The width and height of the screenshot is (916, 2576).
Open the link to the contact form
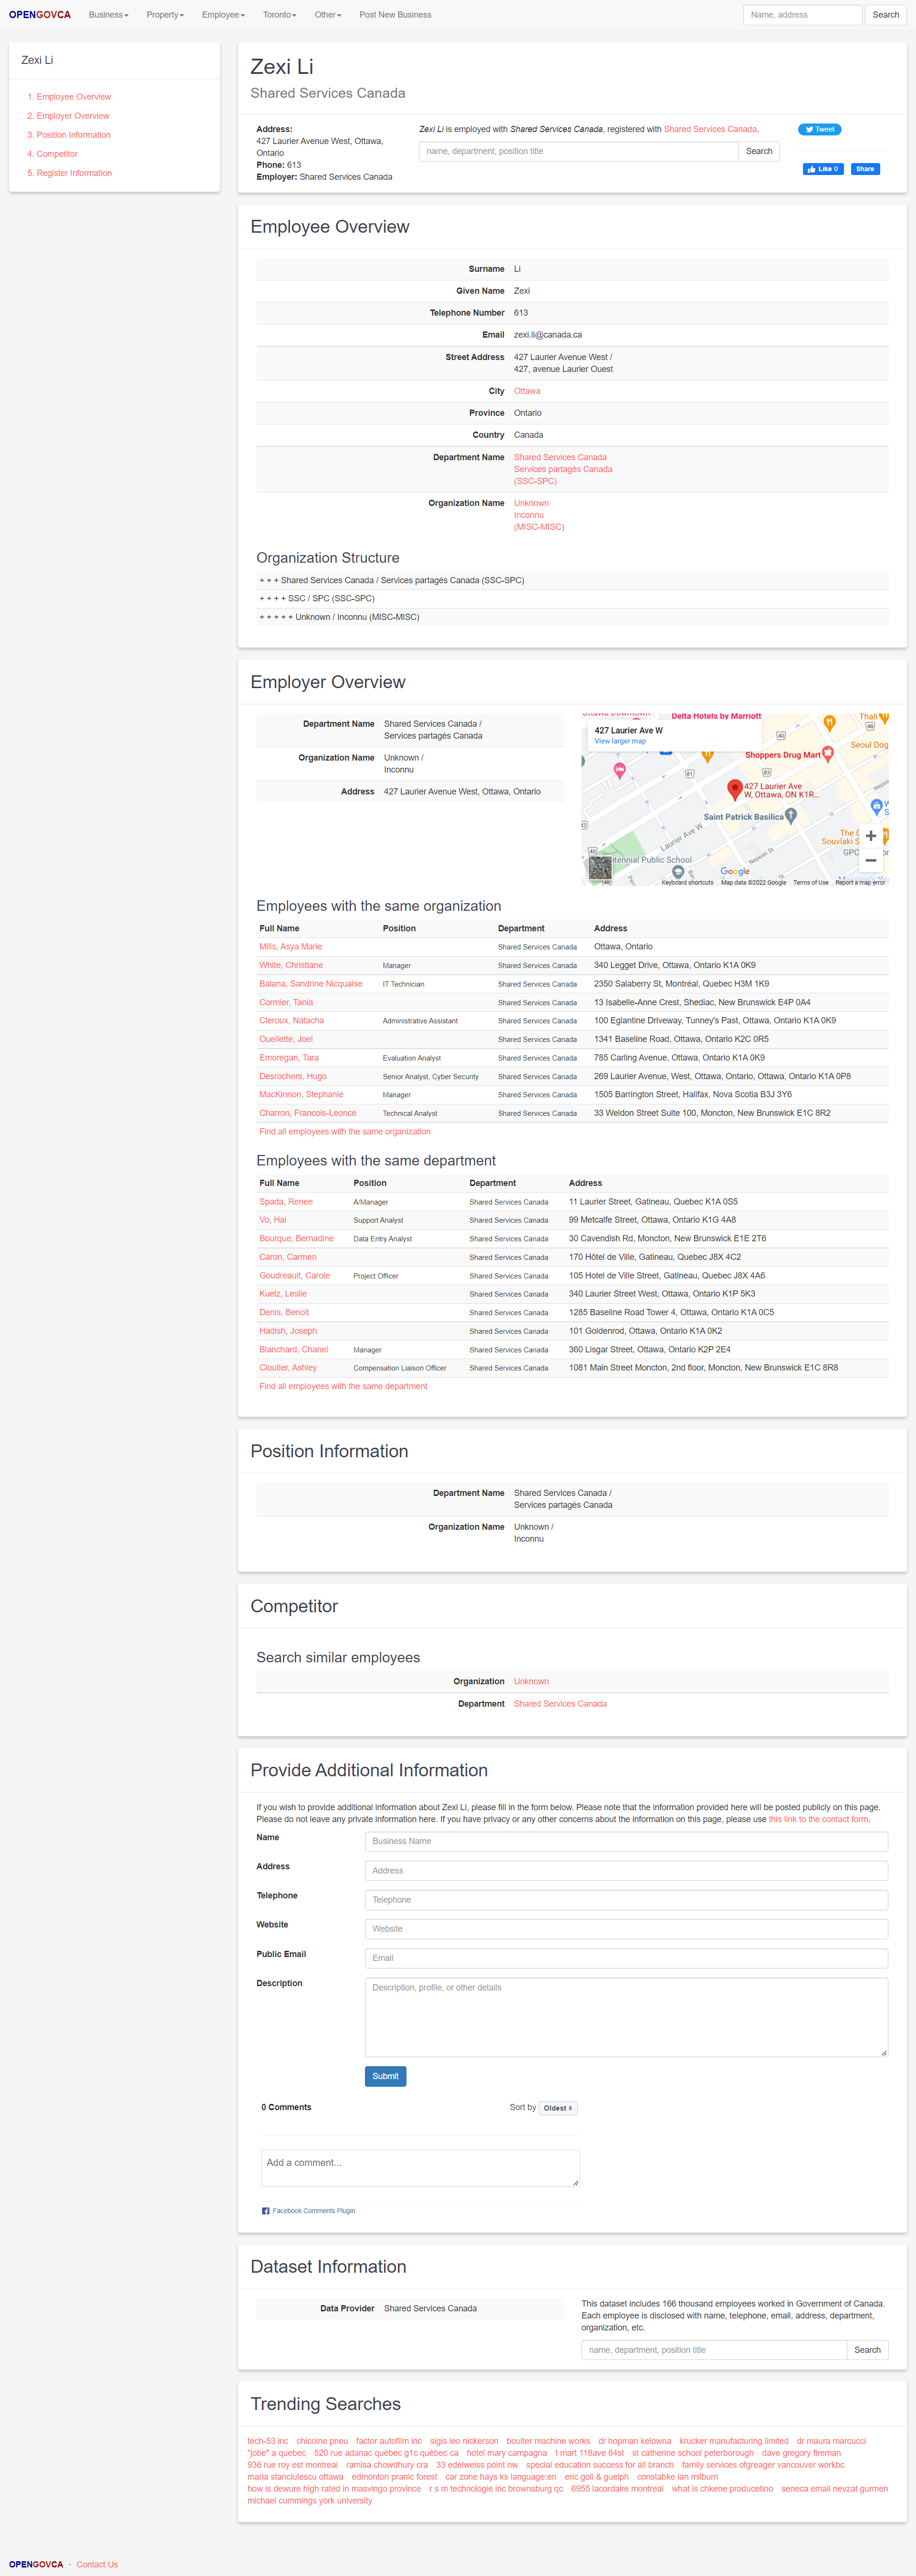[x=818, y=1819]
